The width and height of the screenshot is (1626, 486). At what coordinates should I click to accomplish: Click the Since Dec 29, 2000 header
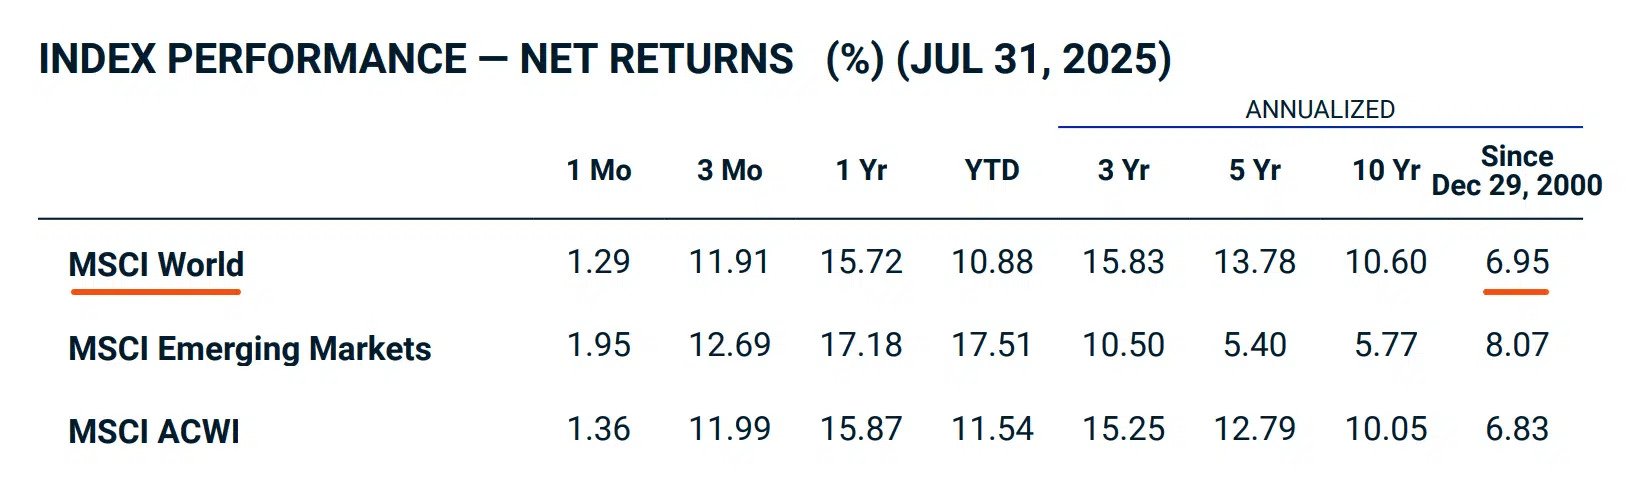pos(1517,171)
